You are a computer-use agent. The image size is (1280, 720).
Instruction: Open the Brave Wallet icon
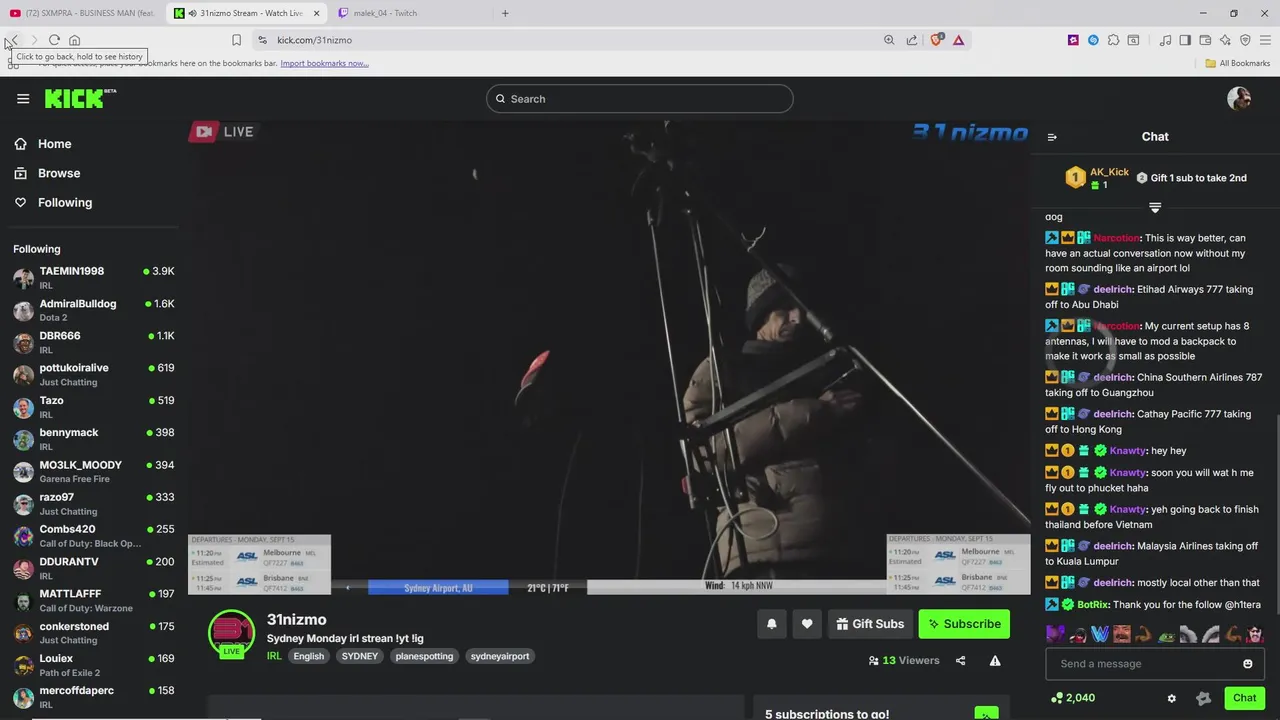click(1205, 40)
